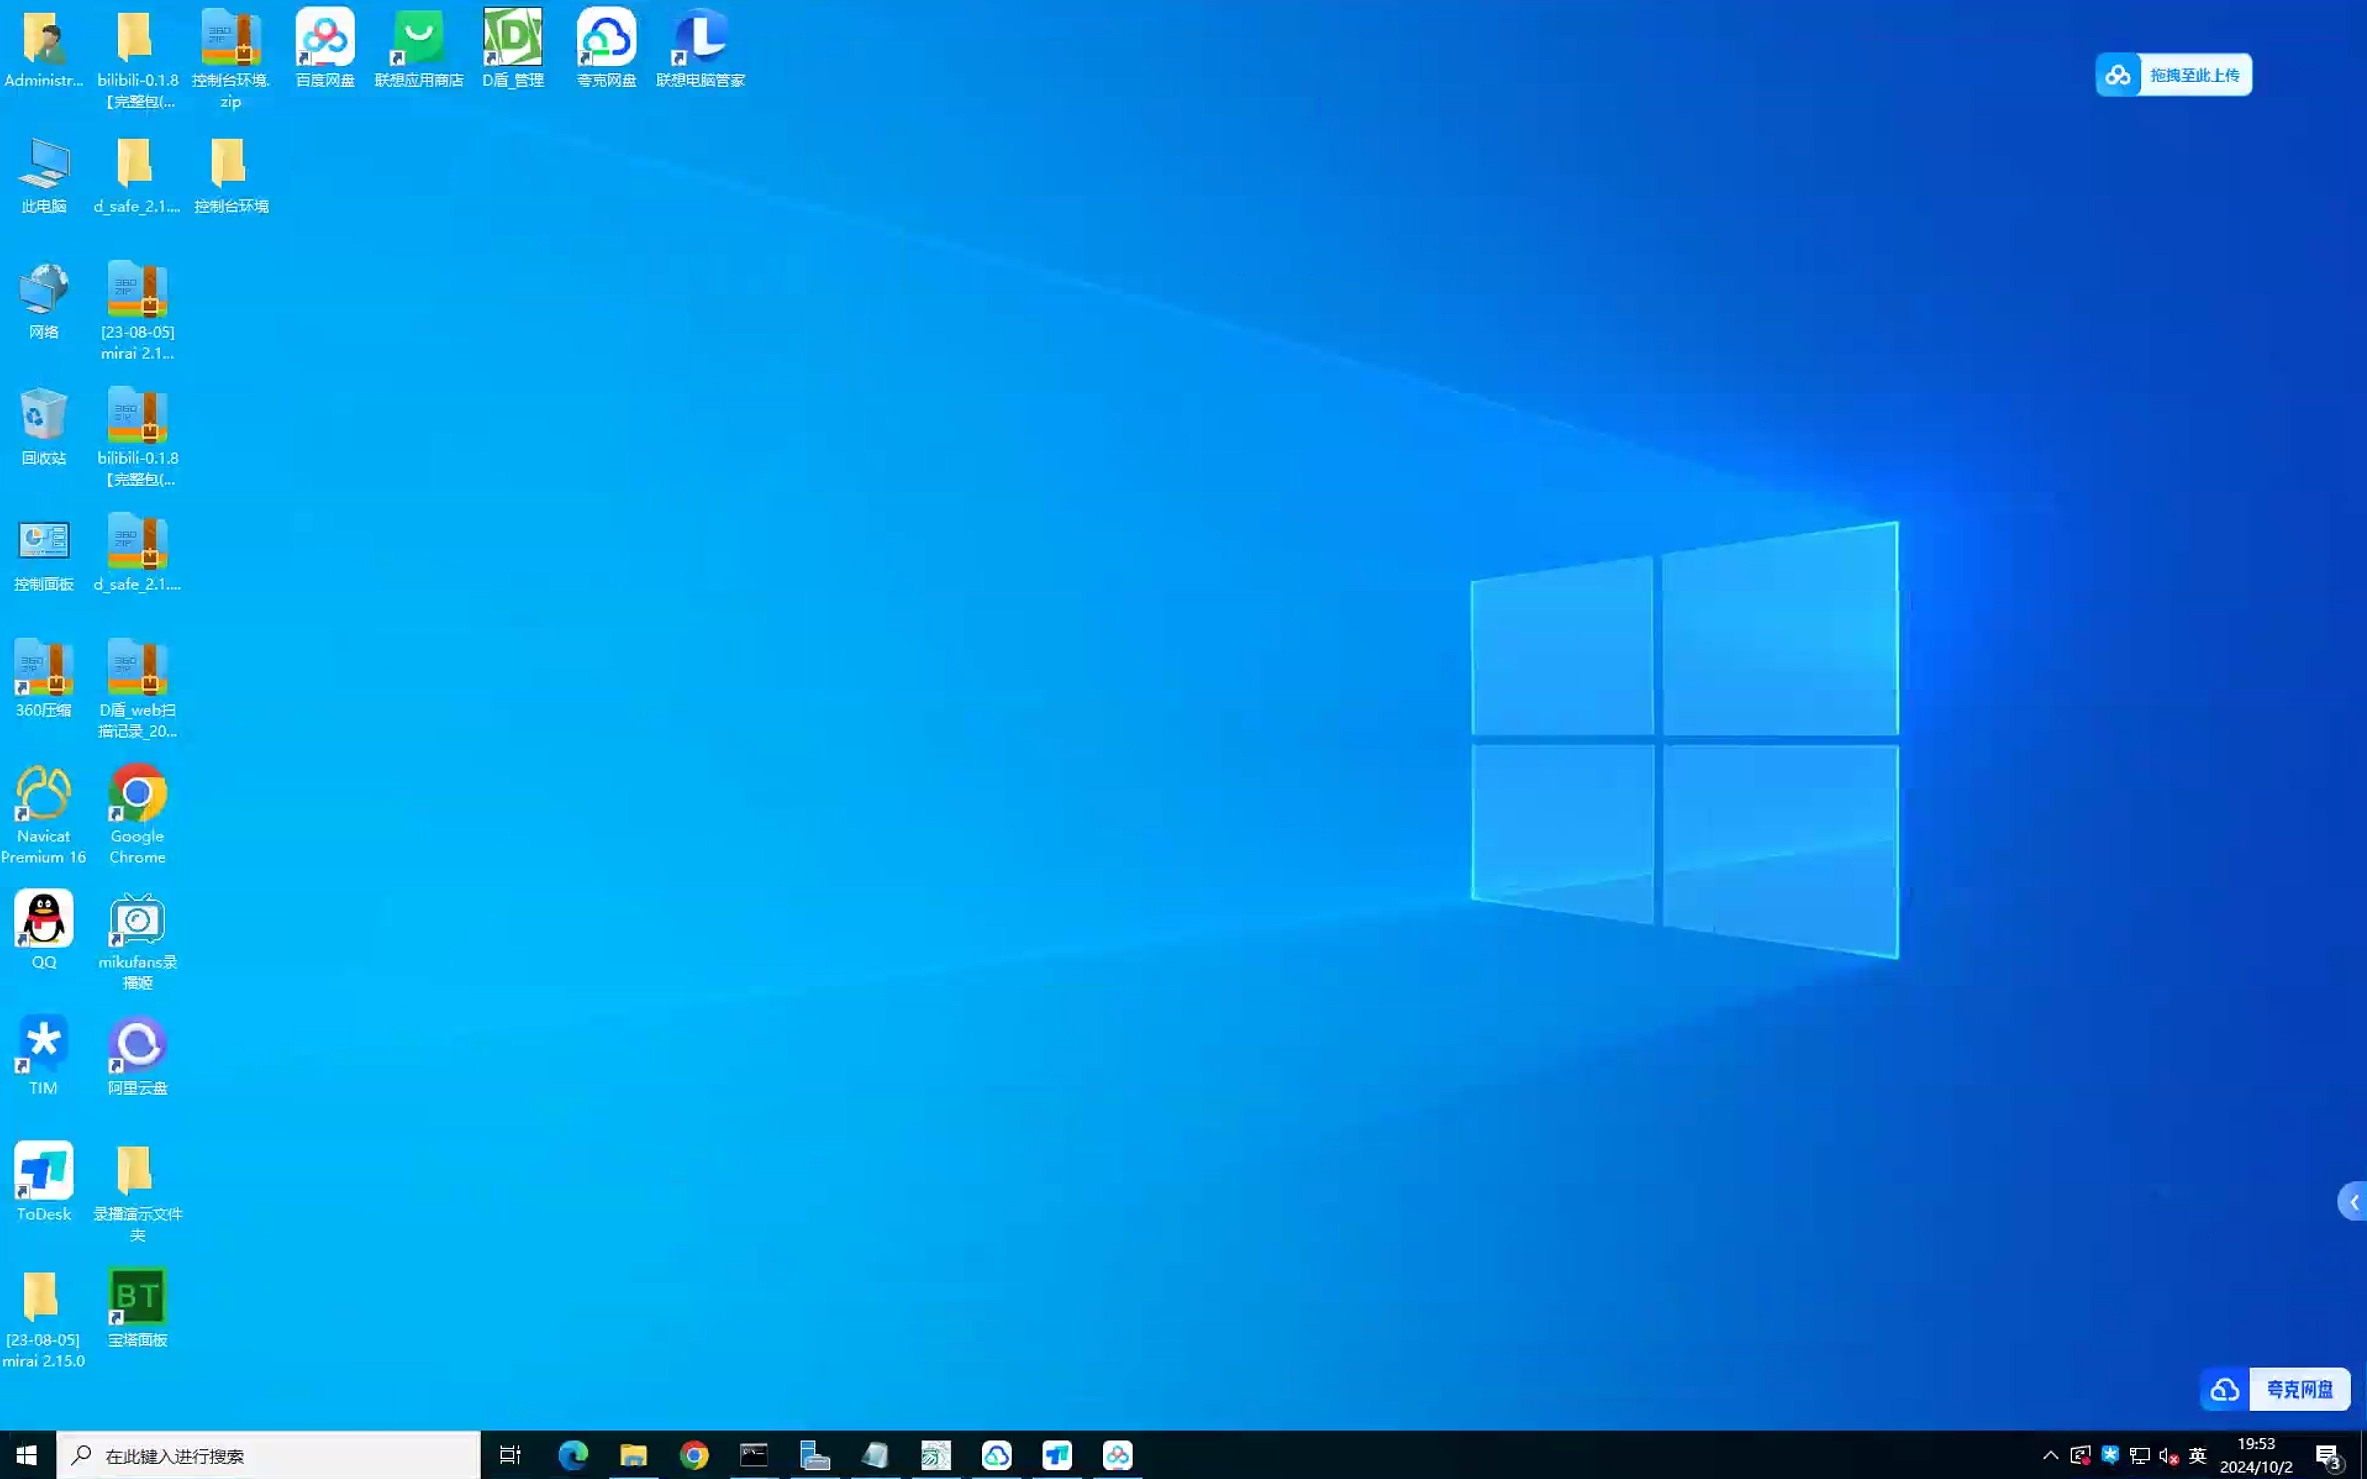Click the 夸克网盘 floating button
This screenshot has height=1479, width=2367.
[2275, 1389]
